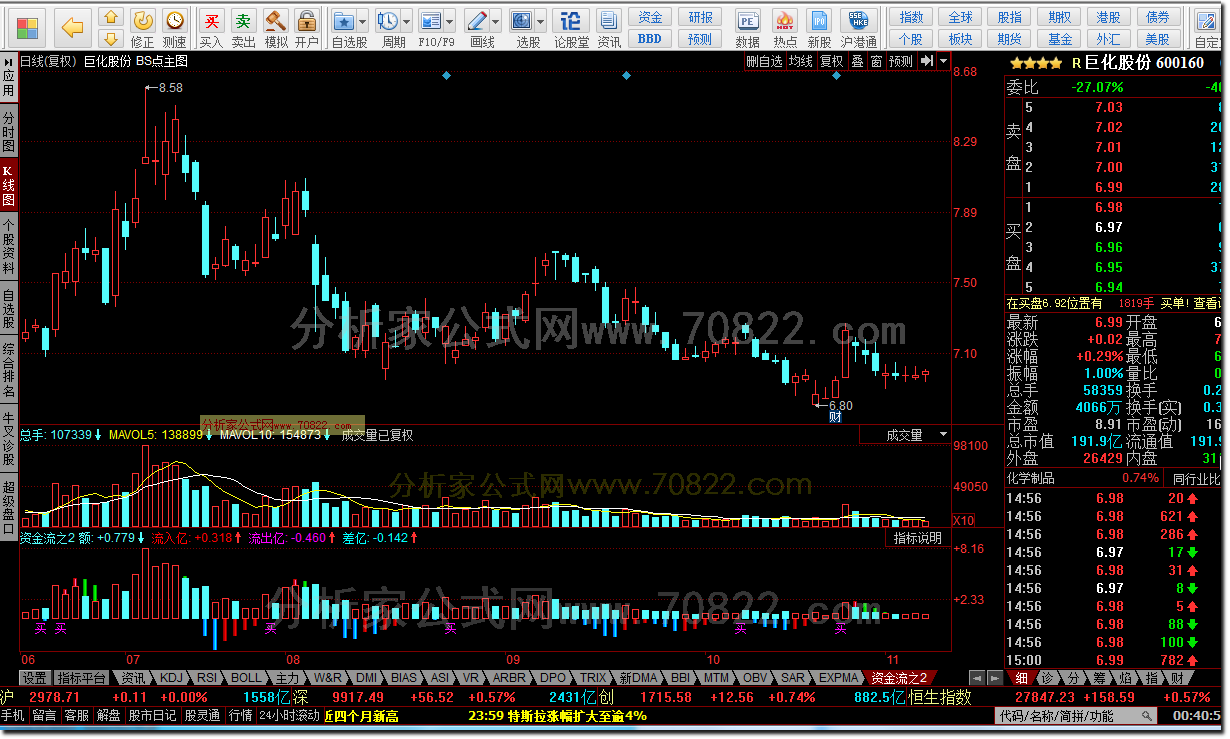Toggle the 均线 moving average display

(801, 61)
